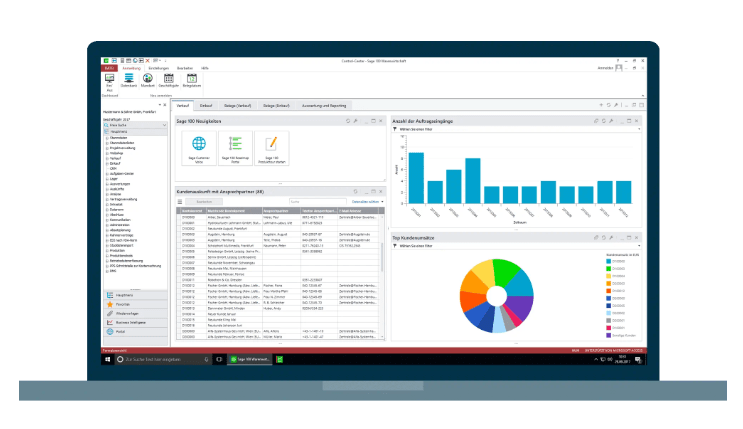
Task: Start the Sage 100 Produkttour tile
Action: point(272,148)
